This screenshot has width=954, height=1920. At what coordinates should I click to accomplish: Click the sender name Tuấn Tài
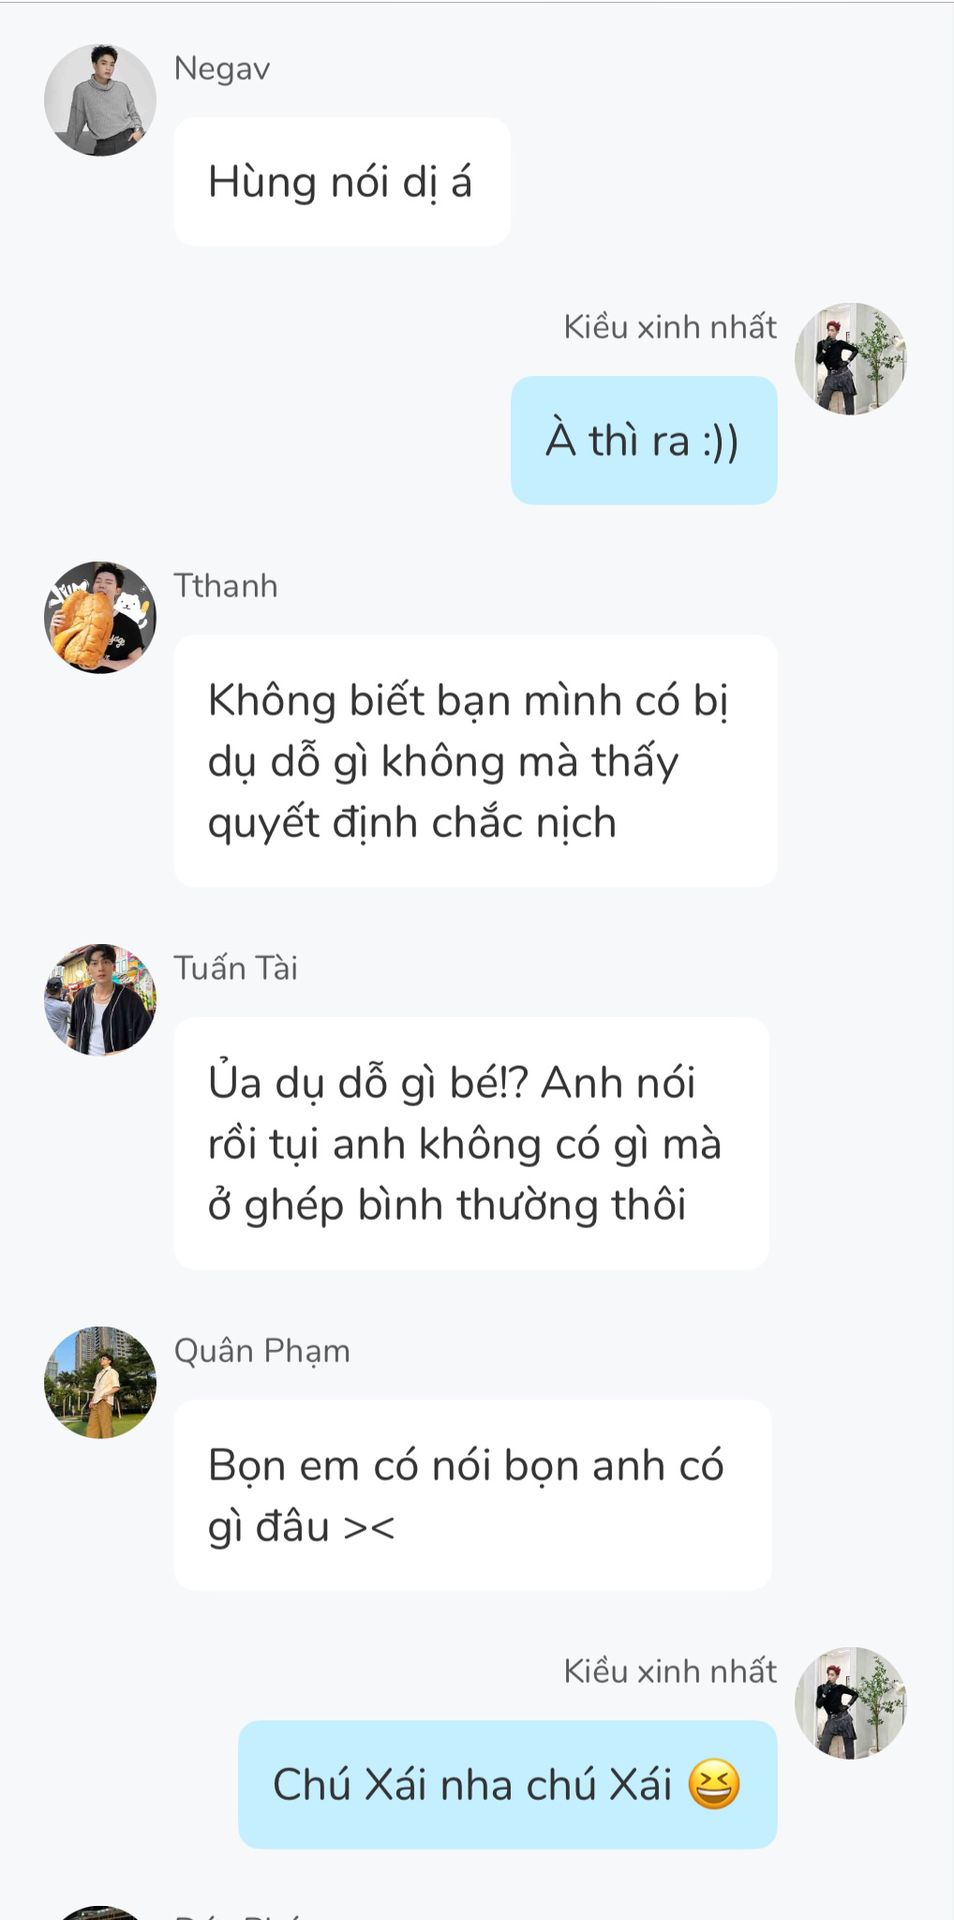pos(236,968)
